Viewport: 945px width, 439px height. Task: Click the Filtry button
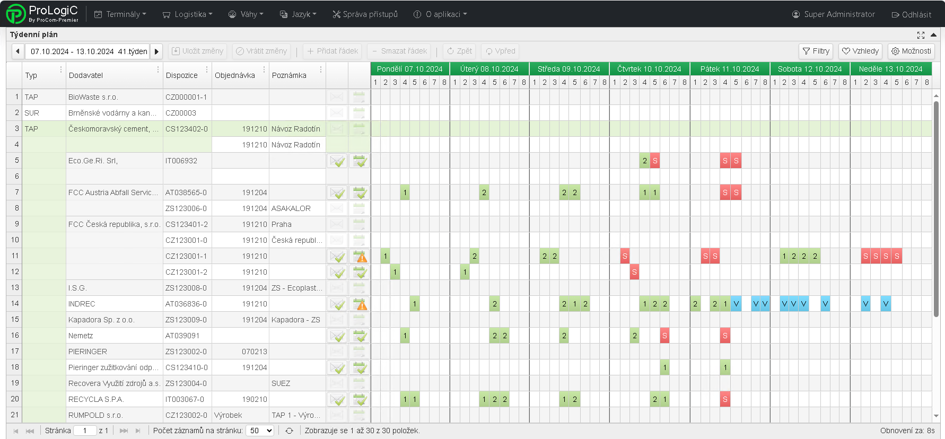816,51
